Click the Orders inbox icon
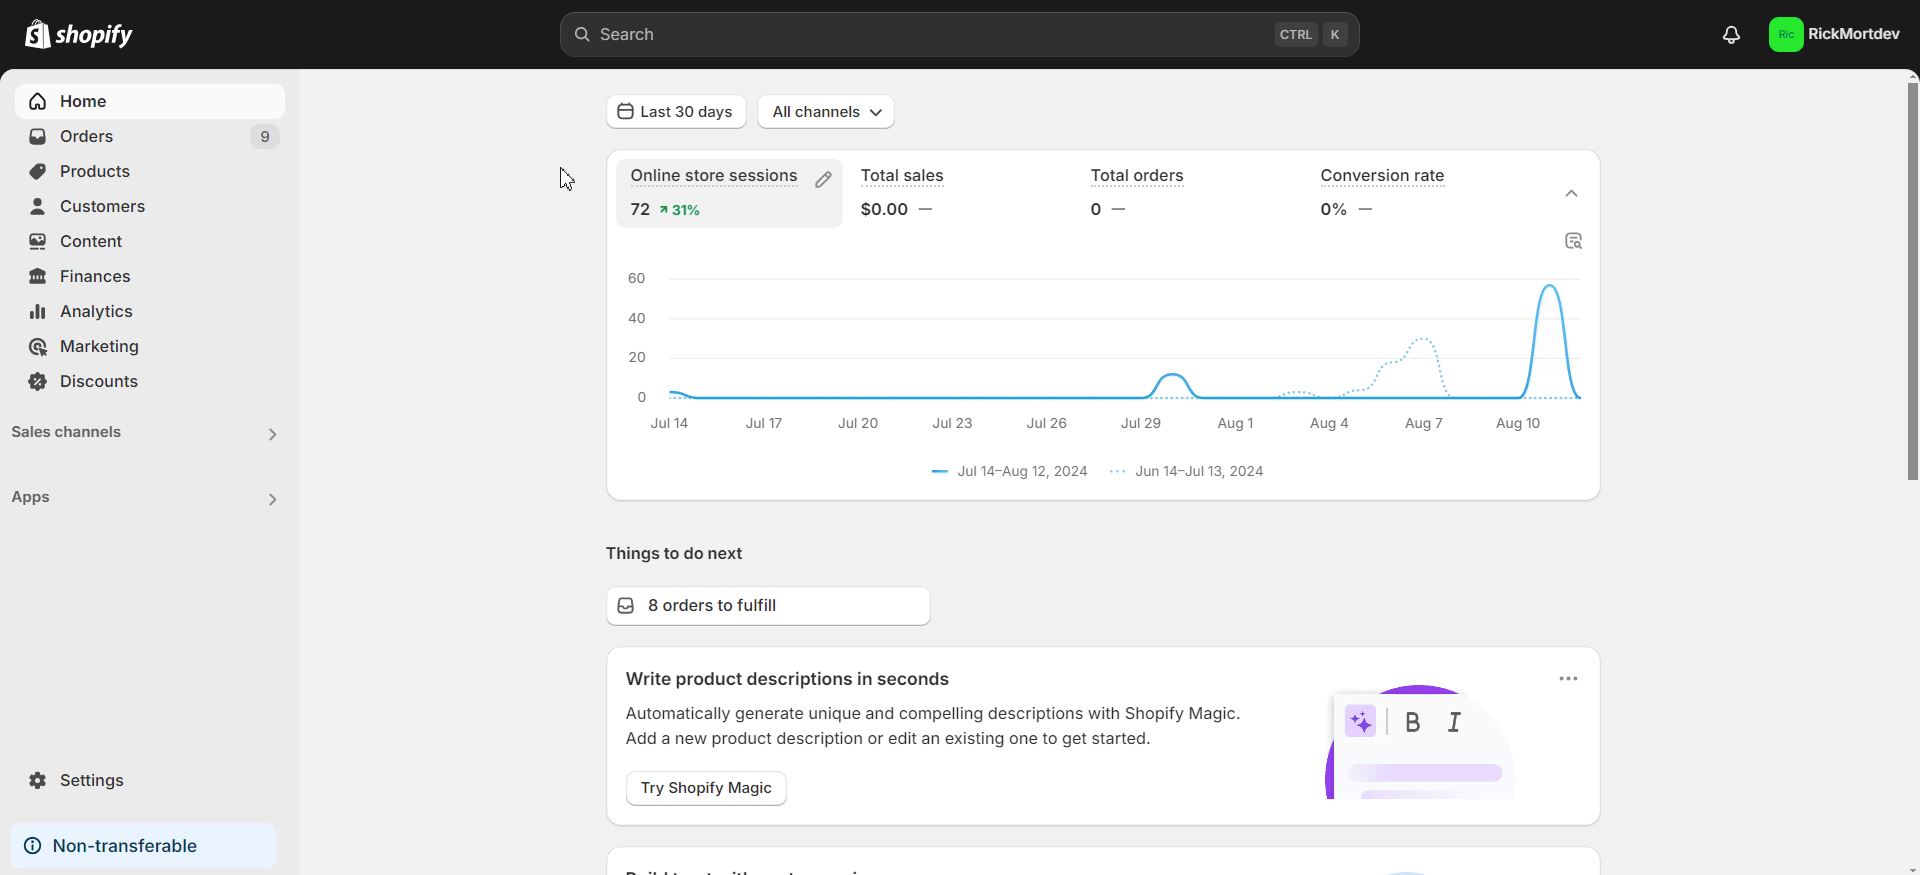The height and width of the screenshot is (875, 1920). pos(38,136)
